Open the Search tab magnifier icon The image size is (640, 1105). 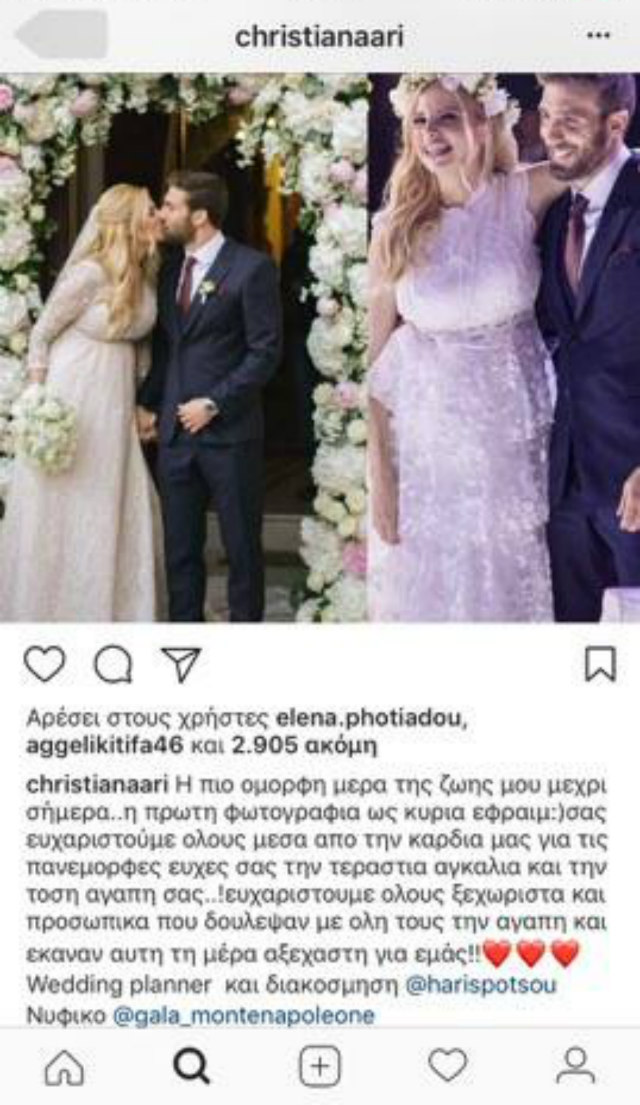192,1066
